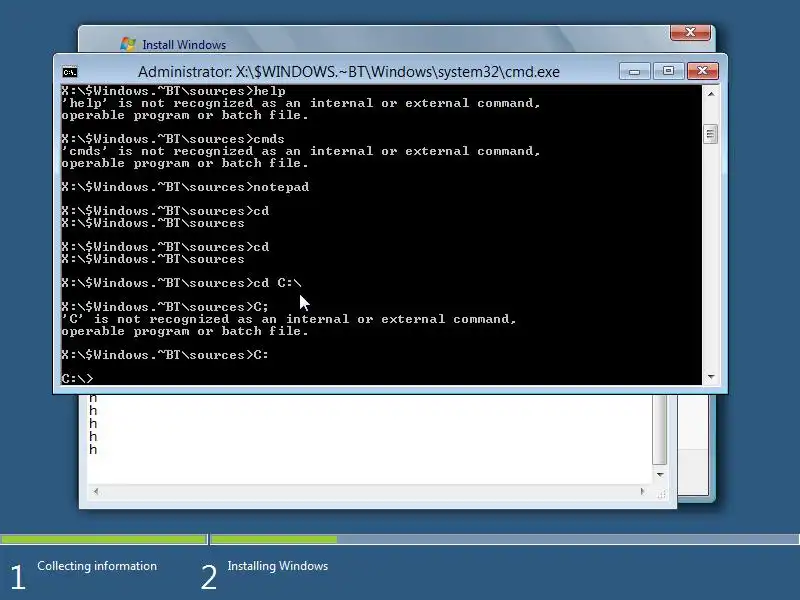Click the last 'h' line in Notepad

93,449
